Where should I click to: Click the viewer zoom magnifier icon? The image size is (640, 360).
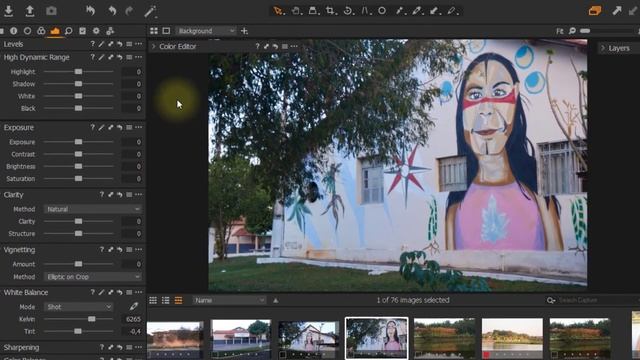[572, 31]
